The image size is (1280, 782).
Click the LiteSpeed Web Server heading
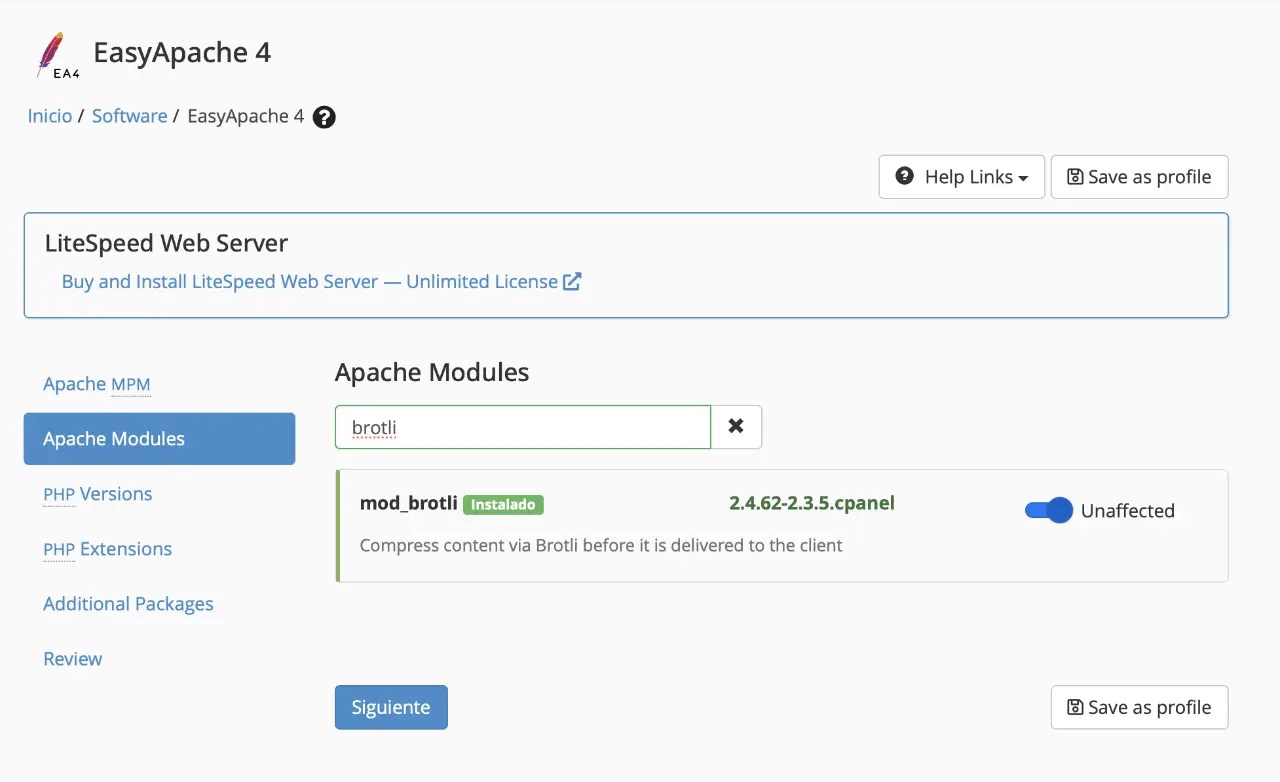[166, 243]
